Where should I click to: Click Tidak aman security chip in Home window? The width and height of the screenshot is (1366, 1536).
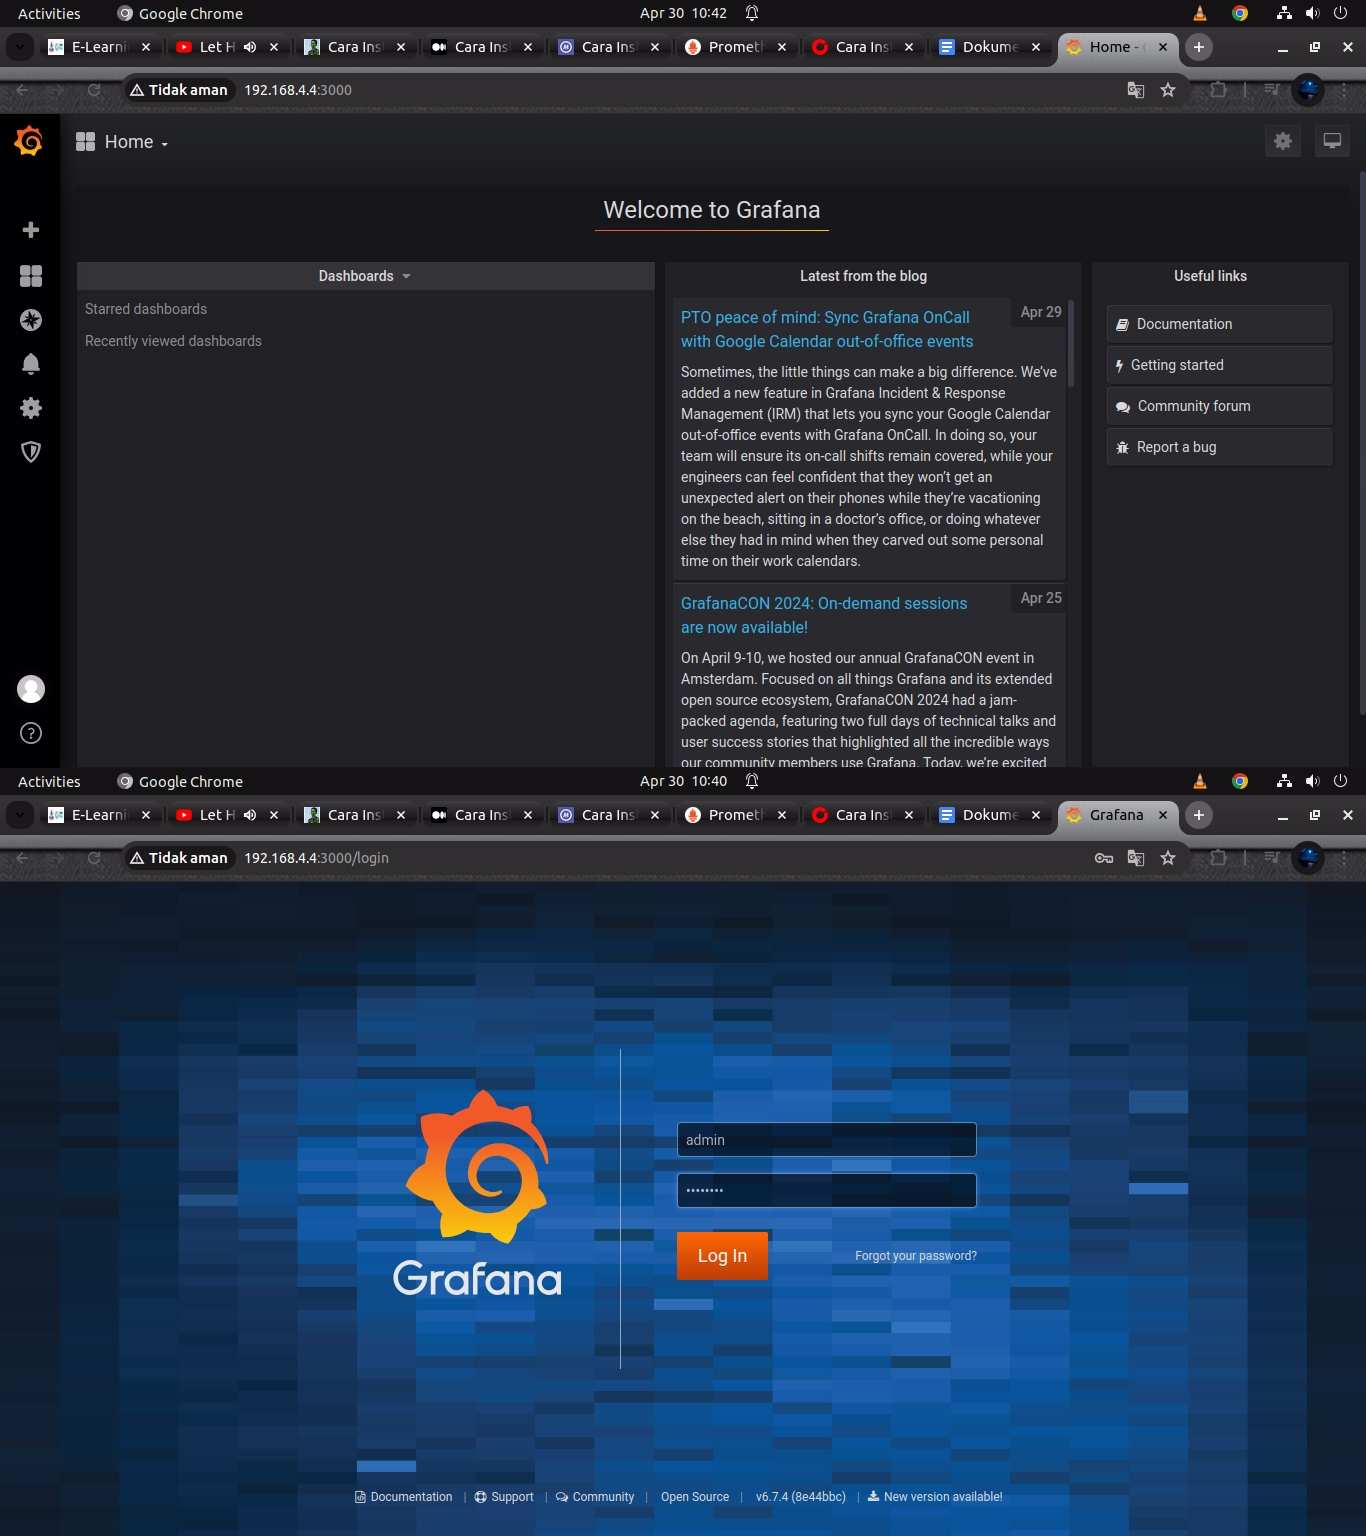point(180,90)
